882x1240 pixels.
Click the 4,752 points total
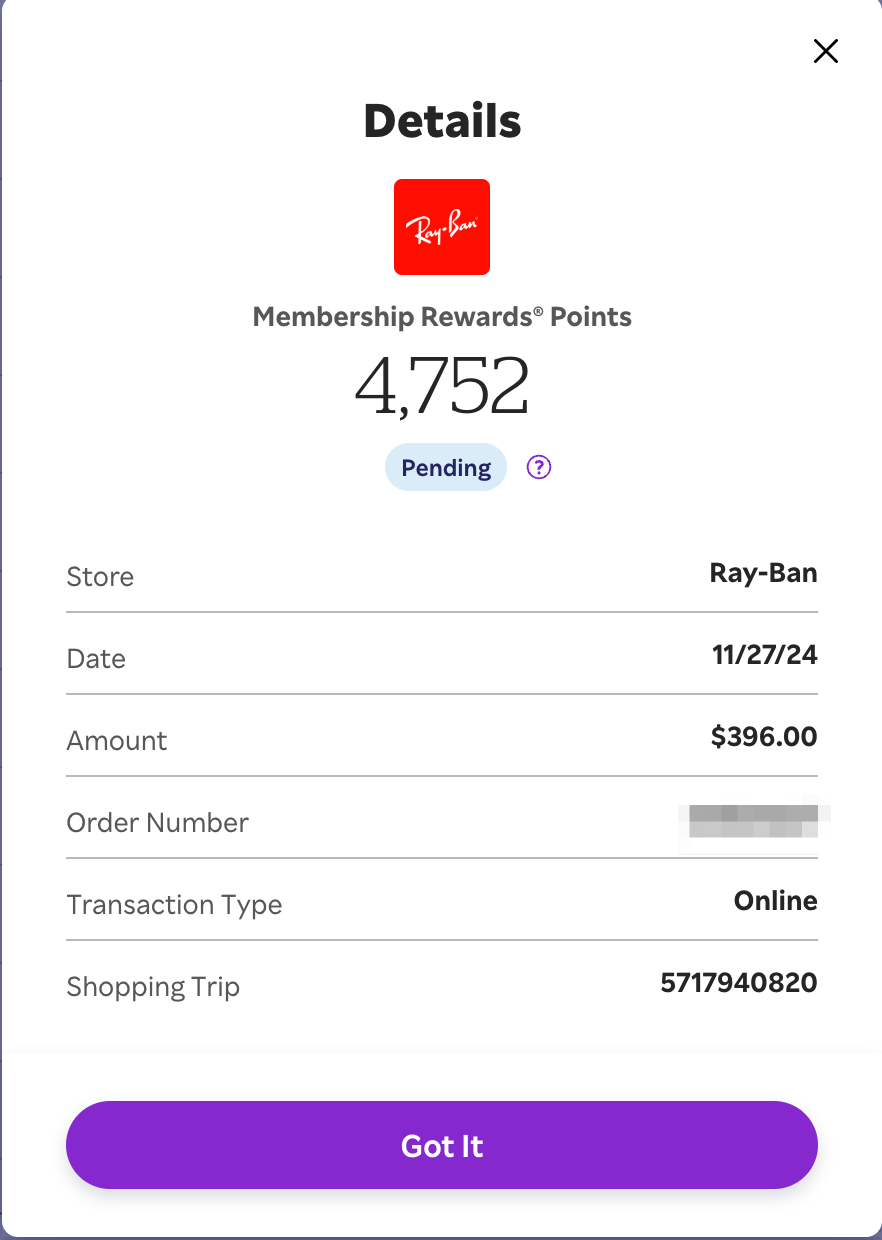(442, 387)
